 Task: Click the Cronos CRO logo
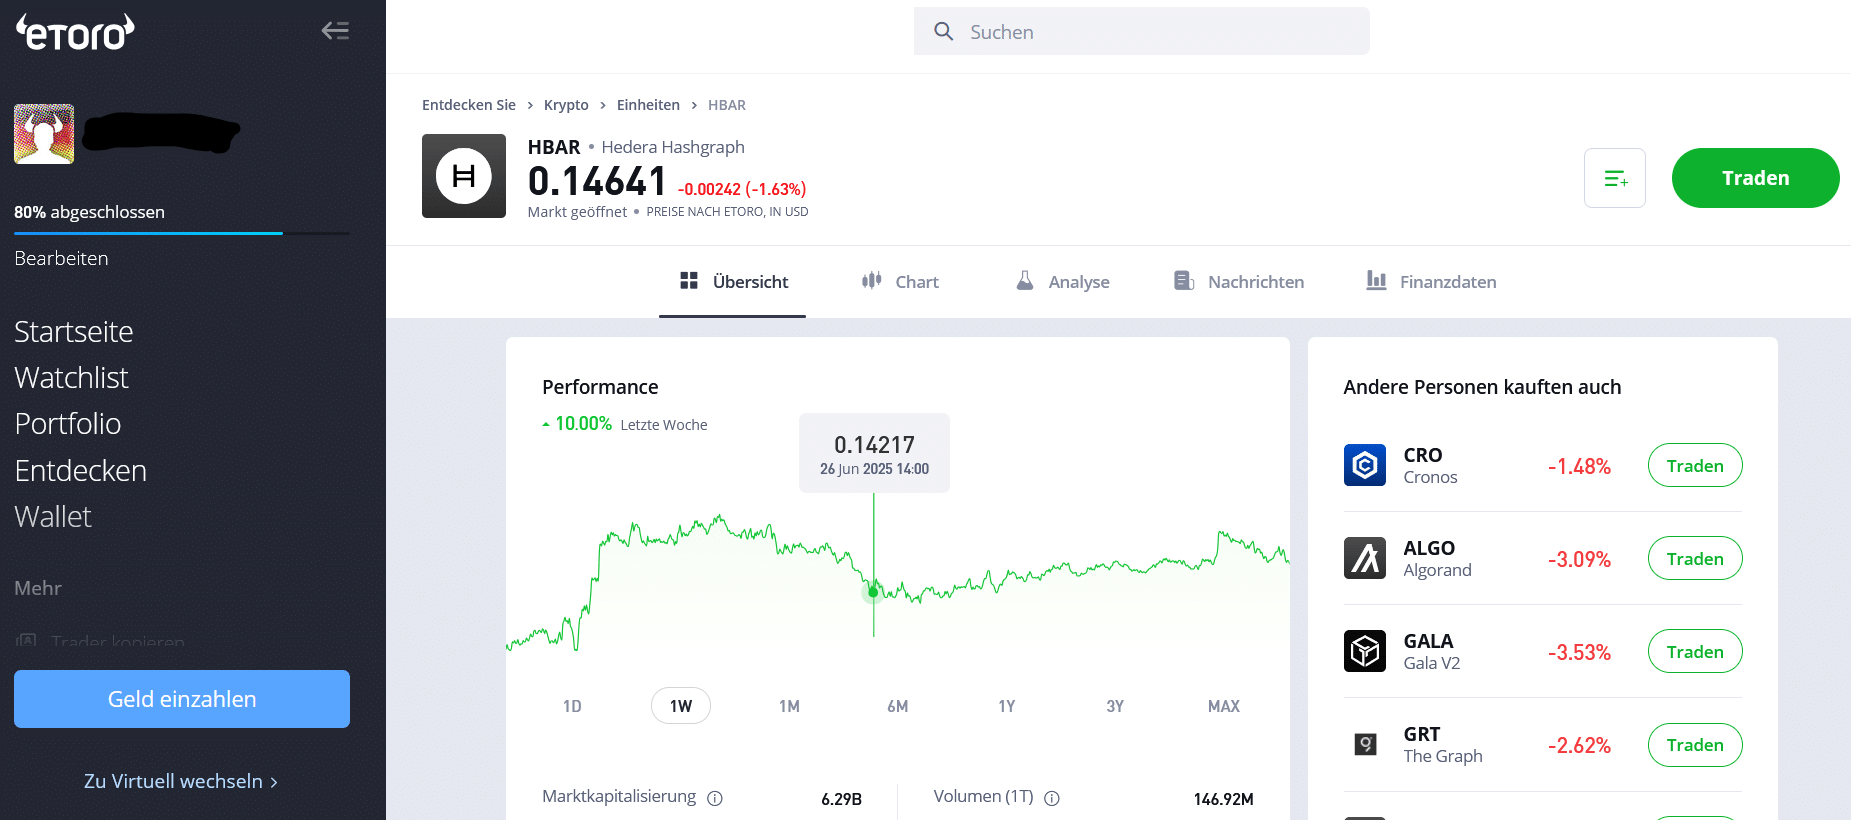(1365, 465)
